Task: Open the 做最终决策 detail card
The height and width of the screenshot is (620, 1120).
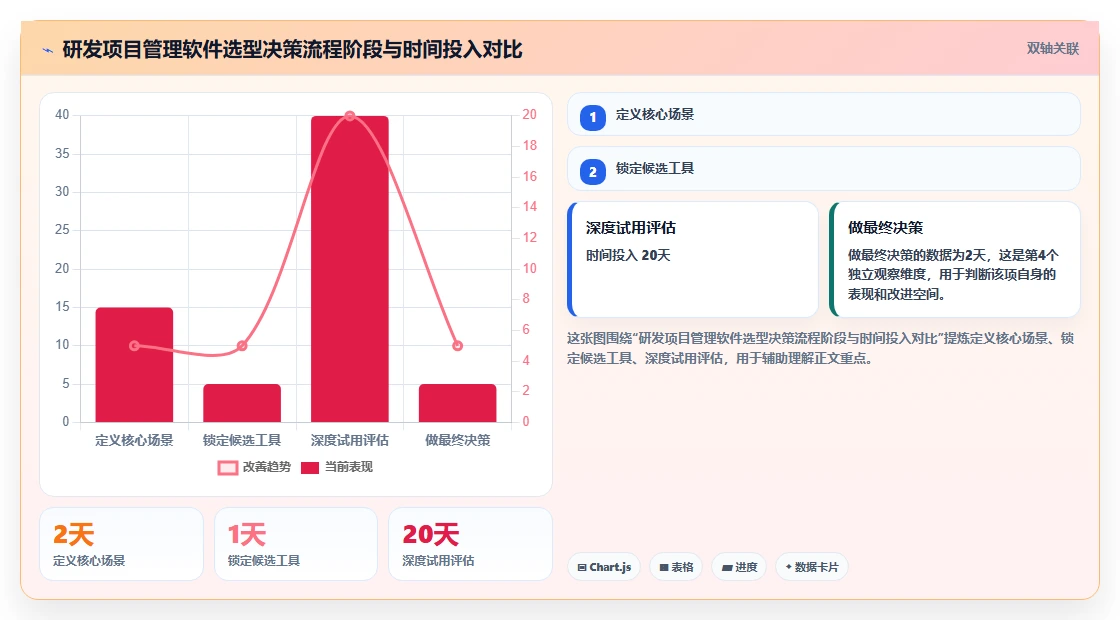Action: click(955, 259)
